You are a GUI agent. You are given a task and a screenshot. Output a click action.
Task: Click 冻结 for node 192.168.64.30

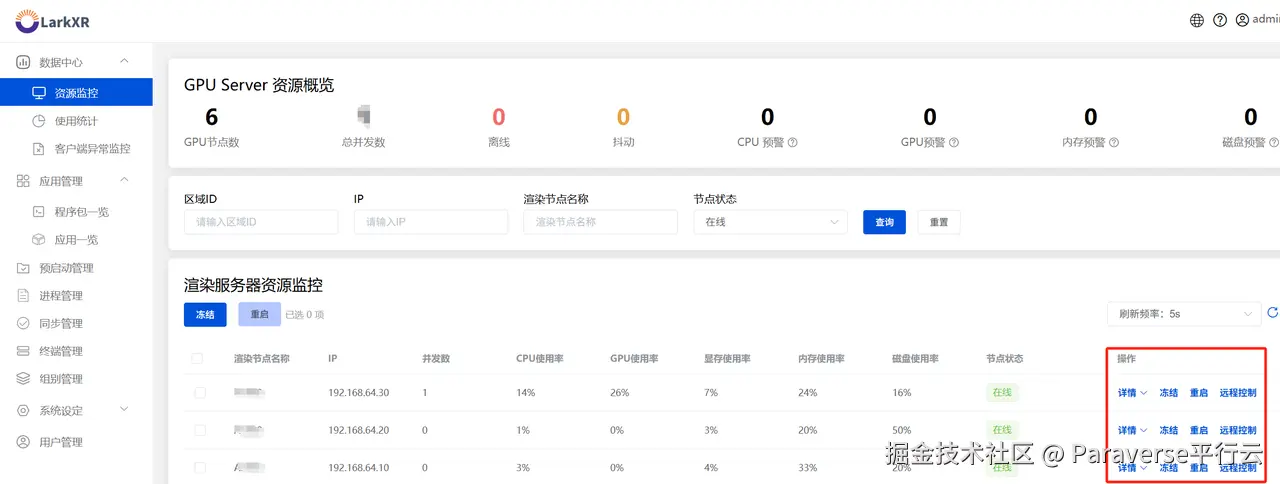coord(1168,393)
